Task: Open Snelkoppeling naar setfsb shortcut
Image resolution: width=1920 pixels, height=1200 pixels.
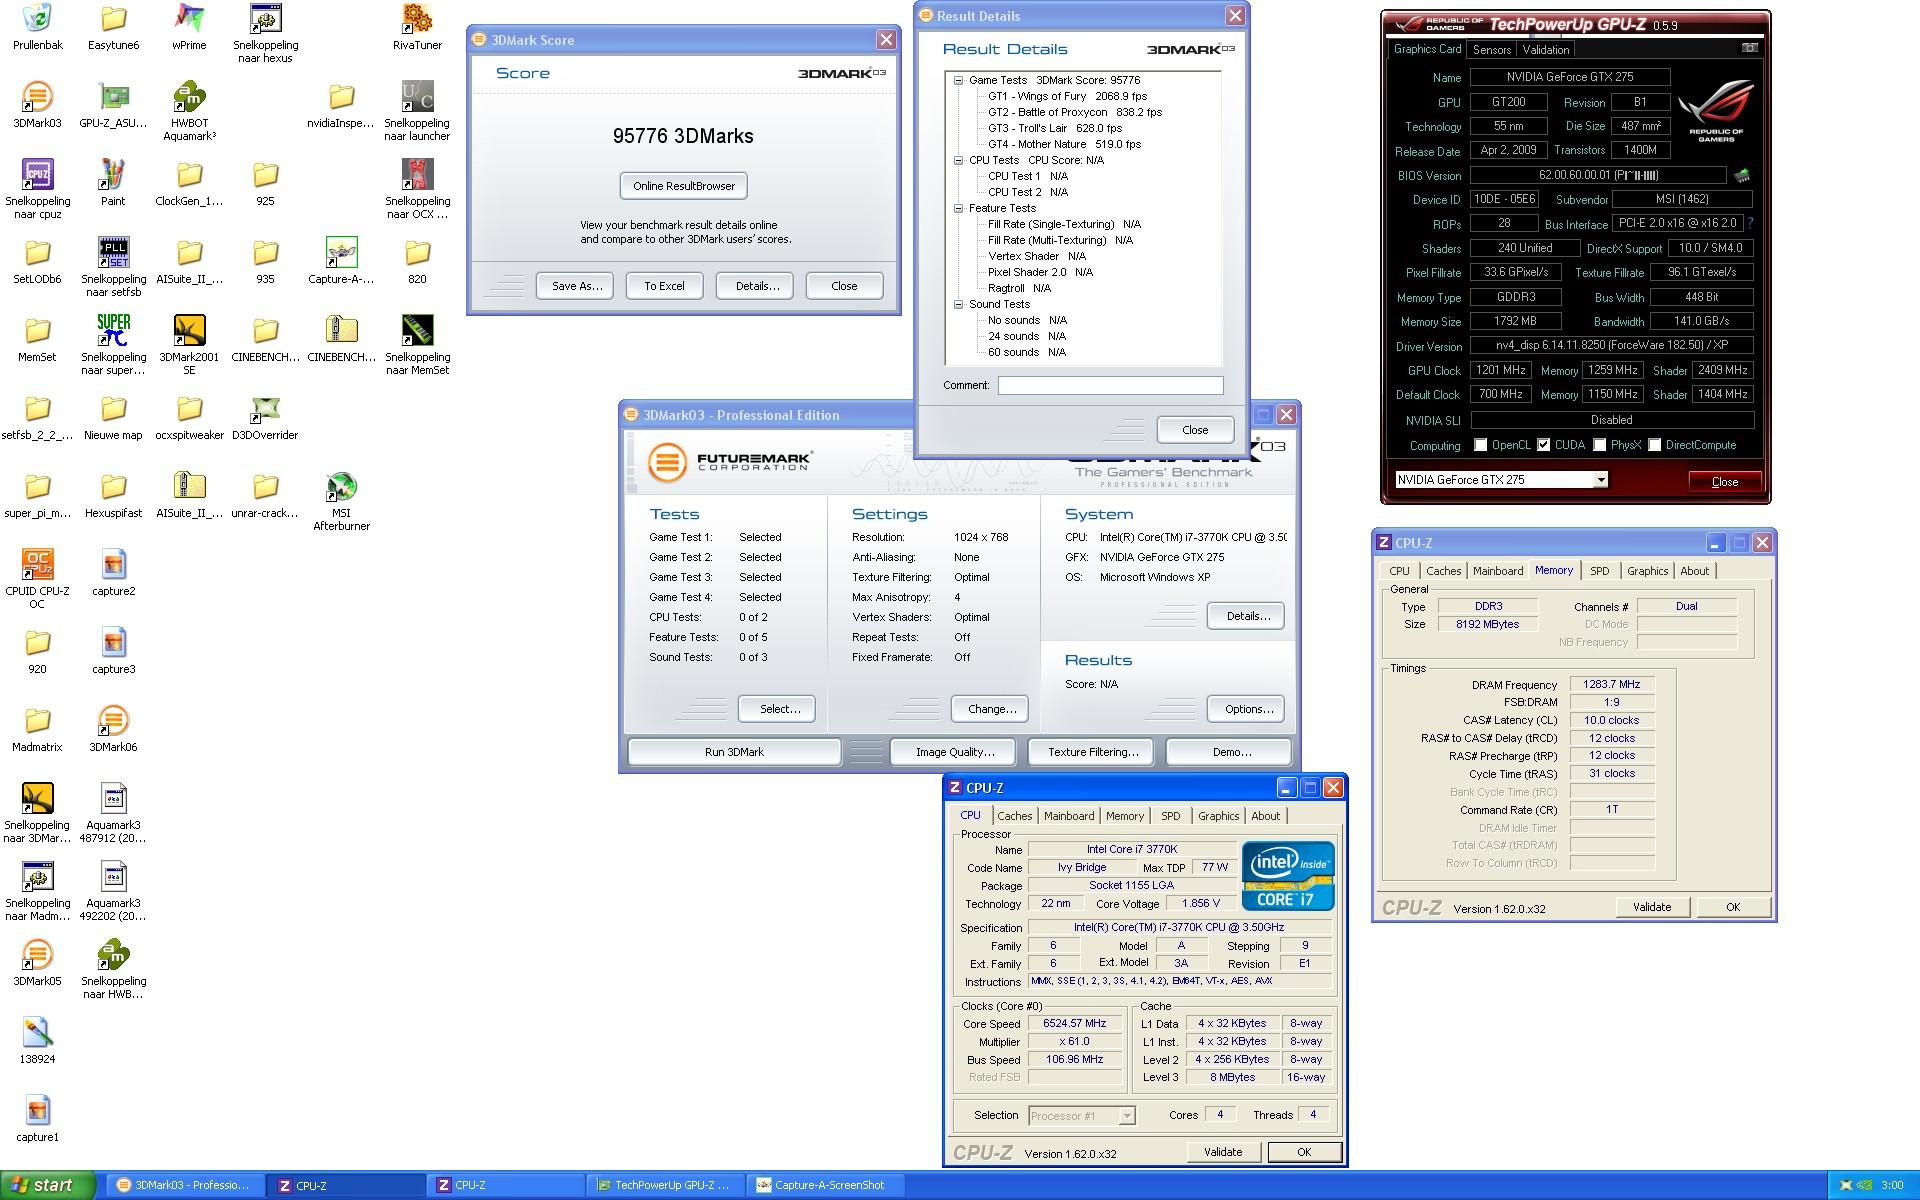Action: (x=113, y=267)
